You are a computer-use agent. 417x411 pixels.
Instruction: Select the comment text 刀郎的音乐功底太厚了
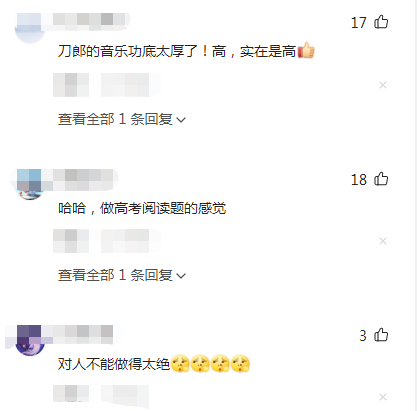tap(128, 51)
